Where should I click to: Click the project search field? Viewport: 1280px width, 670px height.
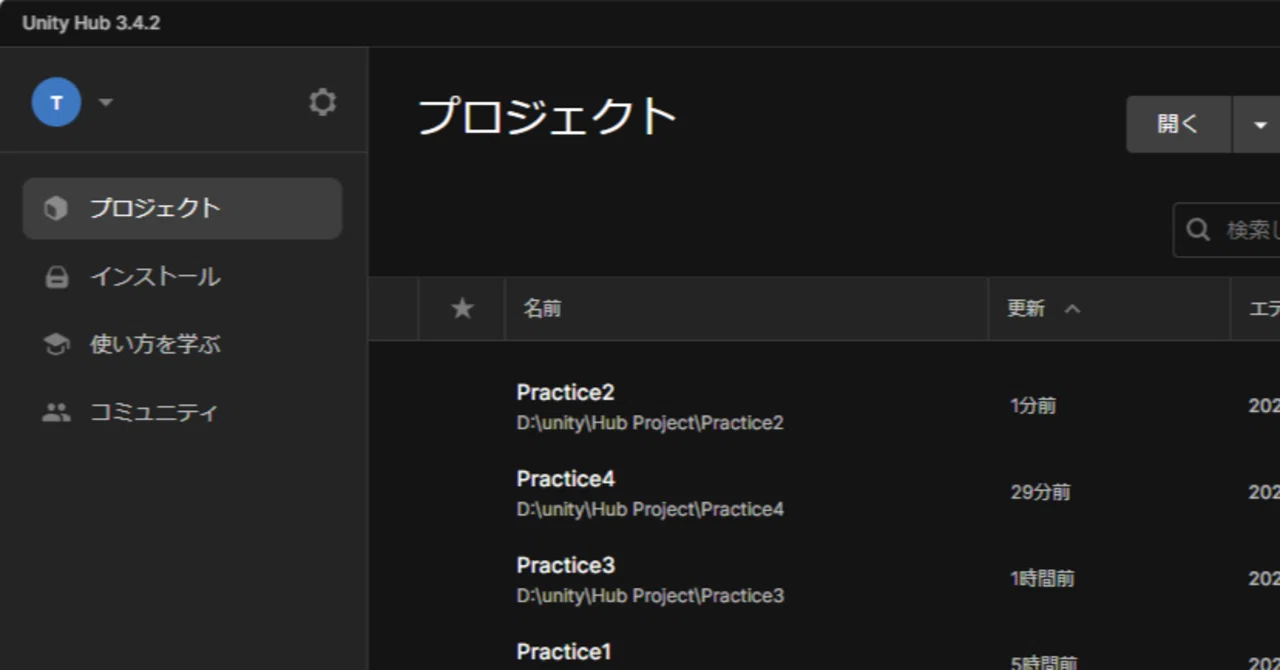1227,230
